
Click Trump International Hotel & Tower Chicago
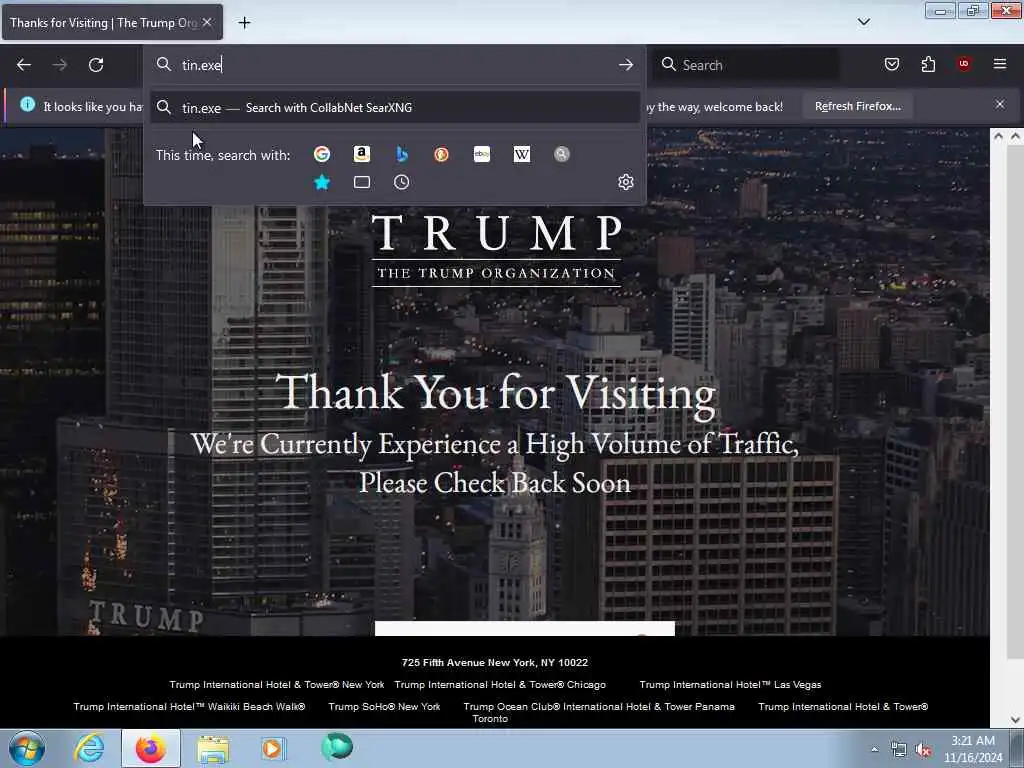coord(500,684)
